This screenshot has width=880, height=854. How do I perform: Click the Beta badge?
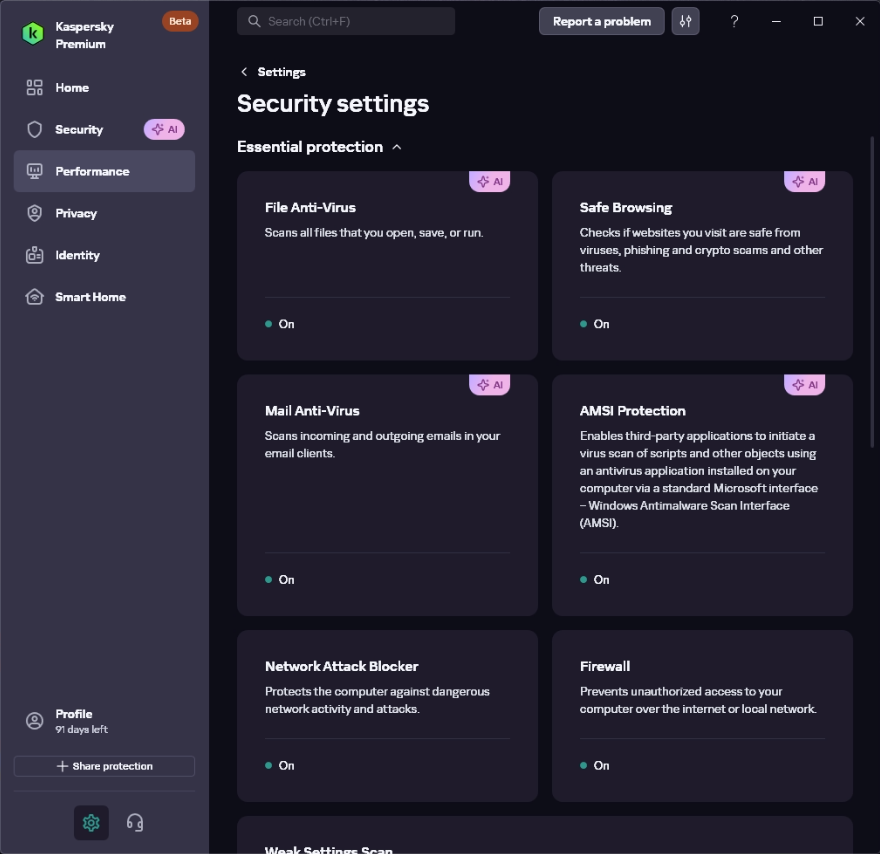point(180,21)
